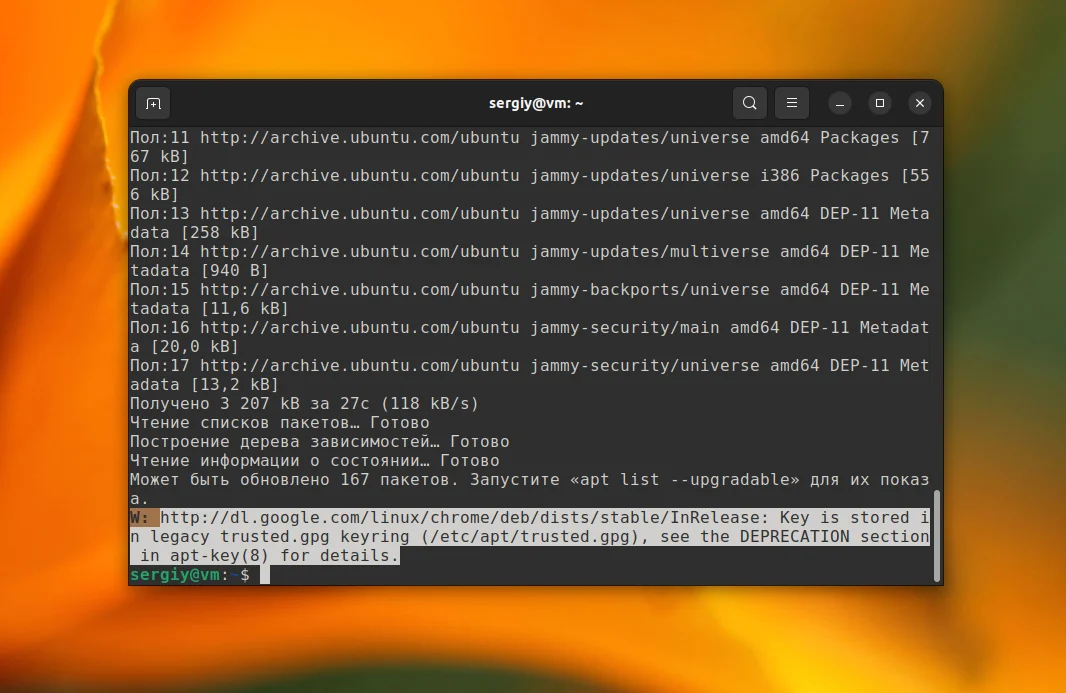The image size is (1066, 693).
Task: Place the cursor at the shell prompt
Action: tap(263, 574)
